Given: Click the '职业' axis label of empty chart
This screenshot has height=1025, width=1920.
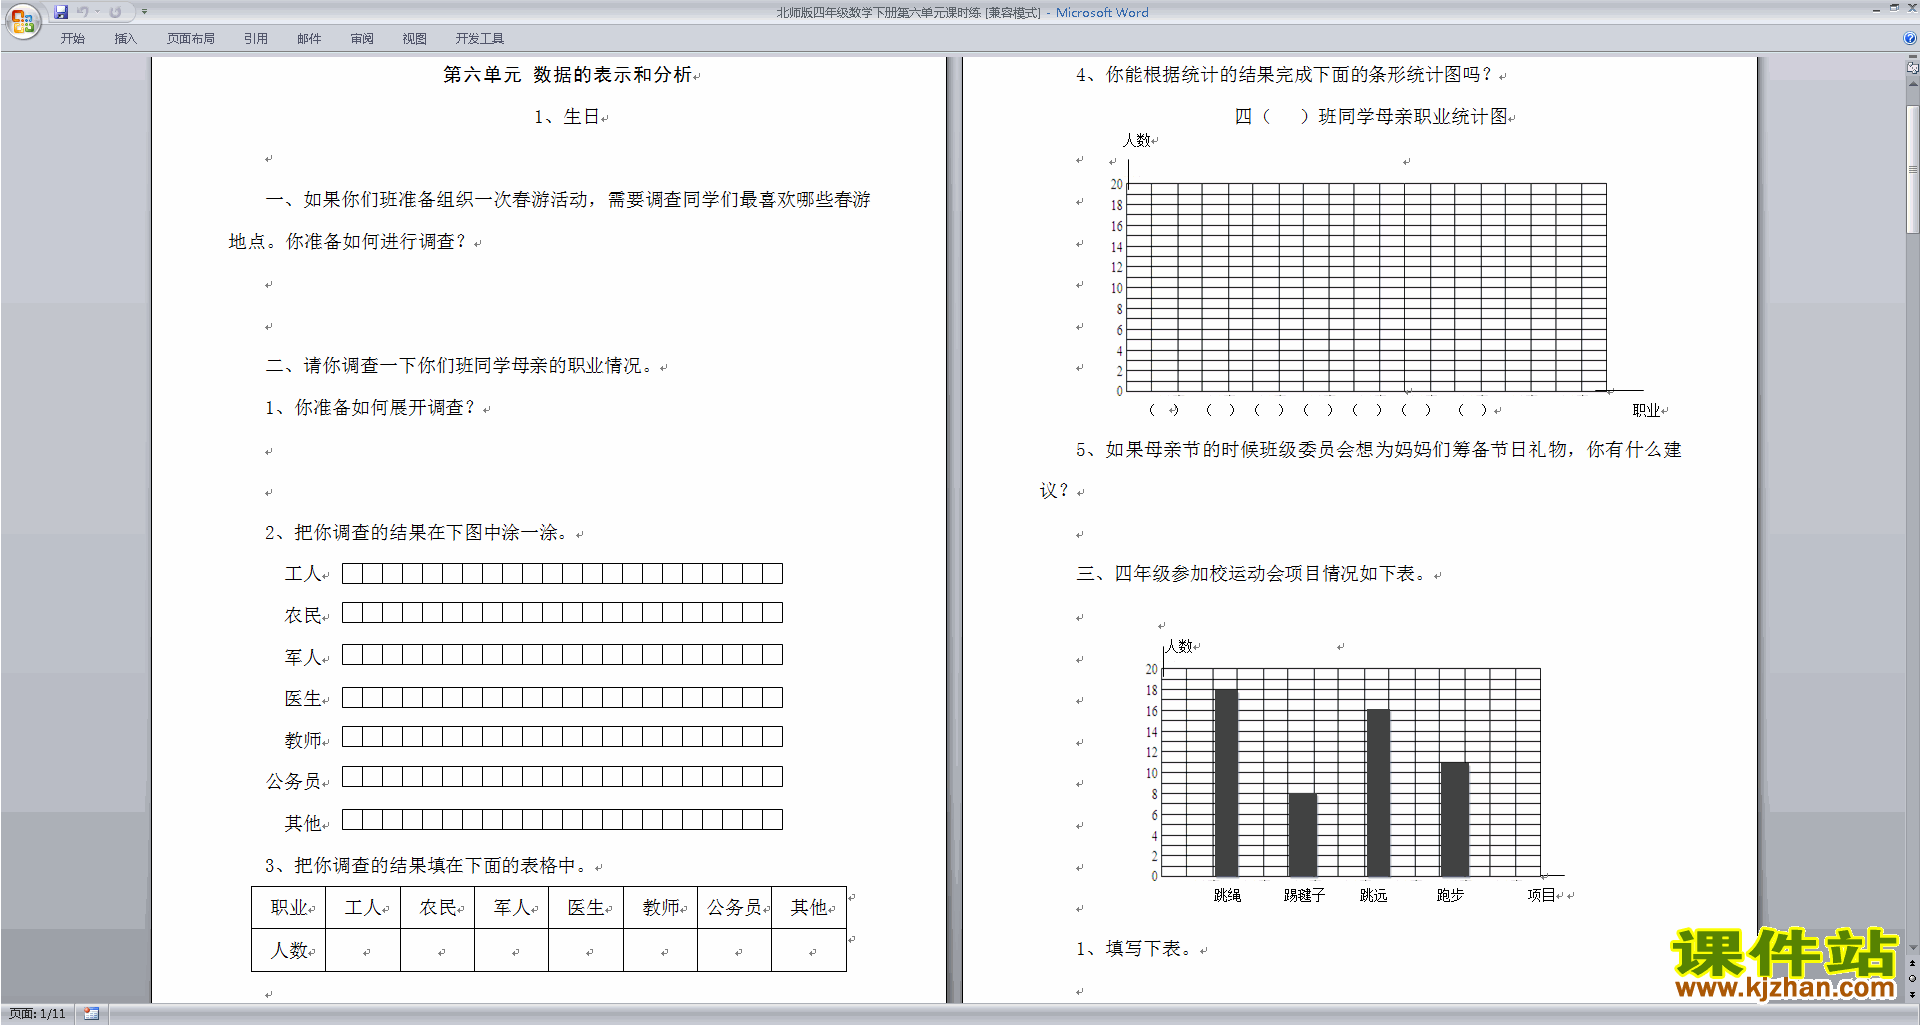Looking at the screenshot, I should [1646, 410].
